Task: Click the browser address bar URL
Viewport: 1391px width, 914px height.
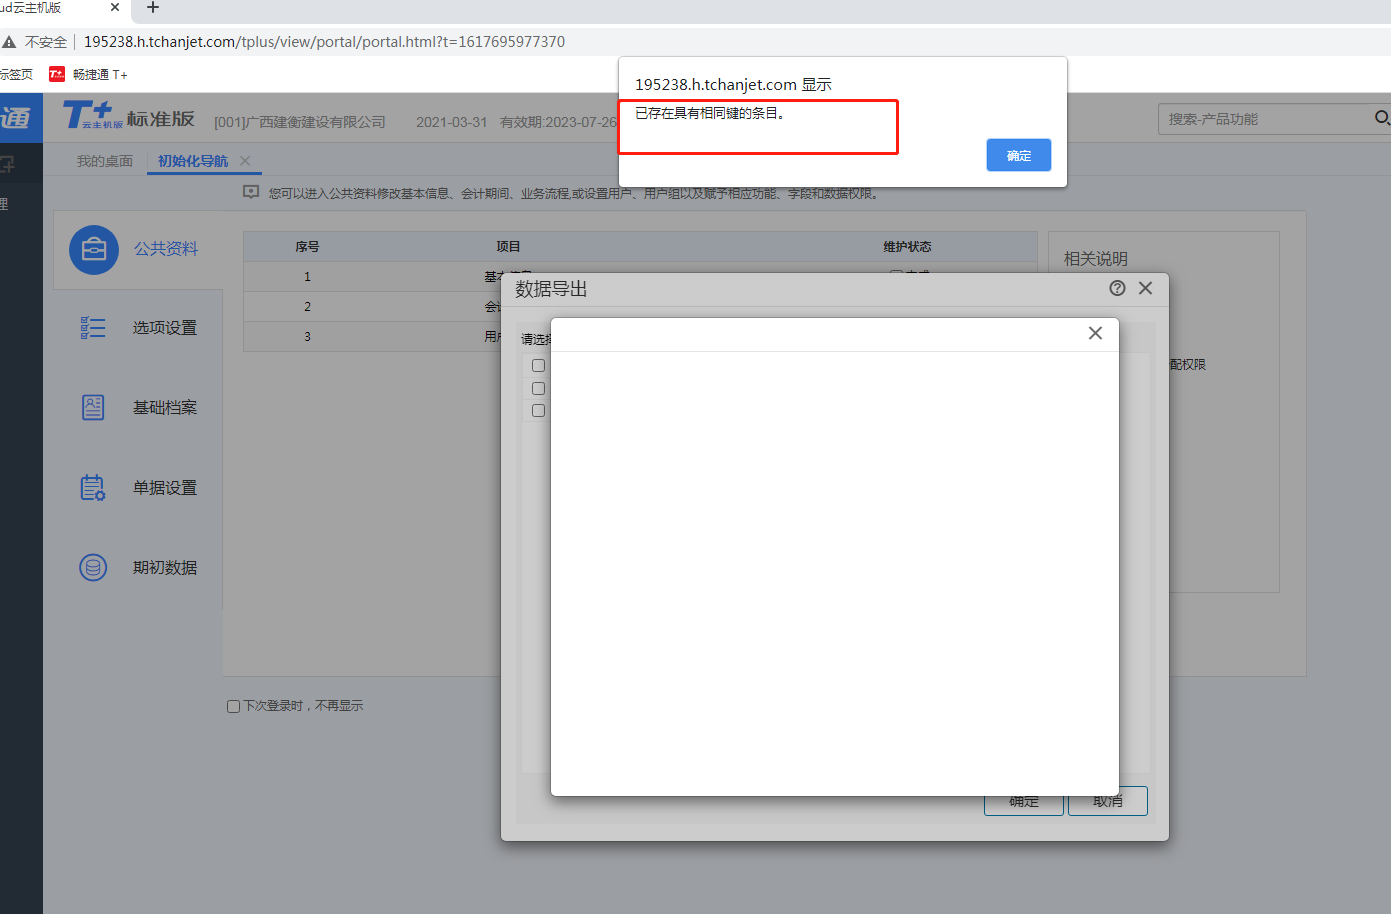Action: tap(324, 42)
